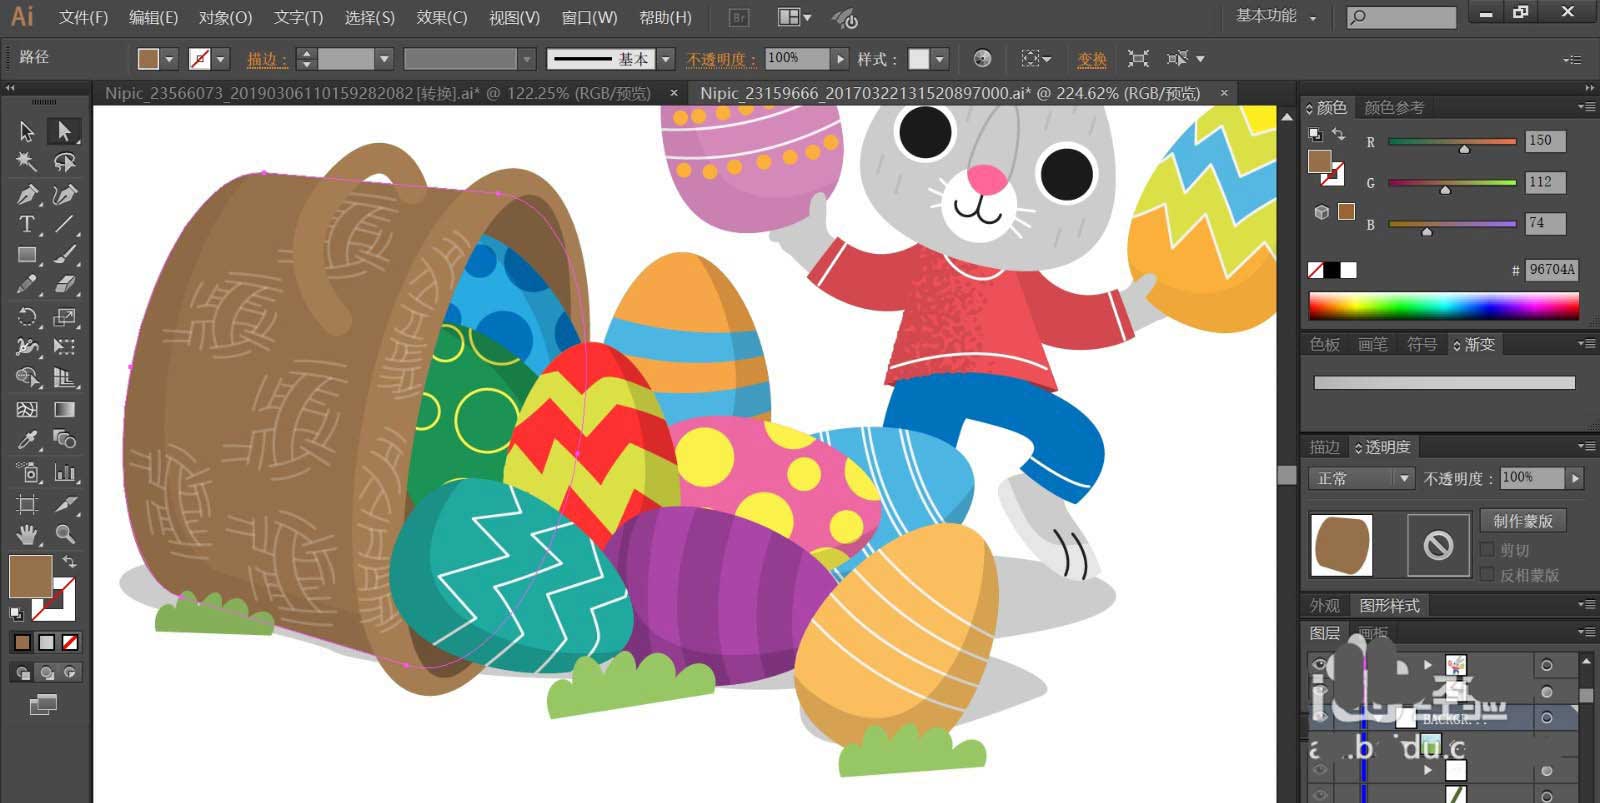Viewport: 1600px width, 803px height.
Task: Open the 窗口(W) menu
Action: click(589, 17)
